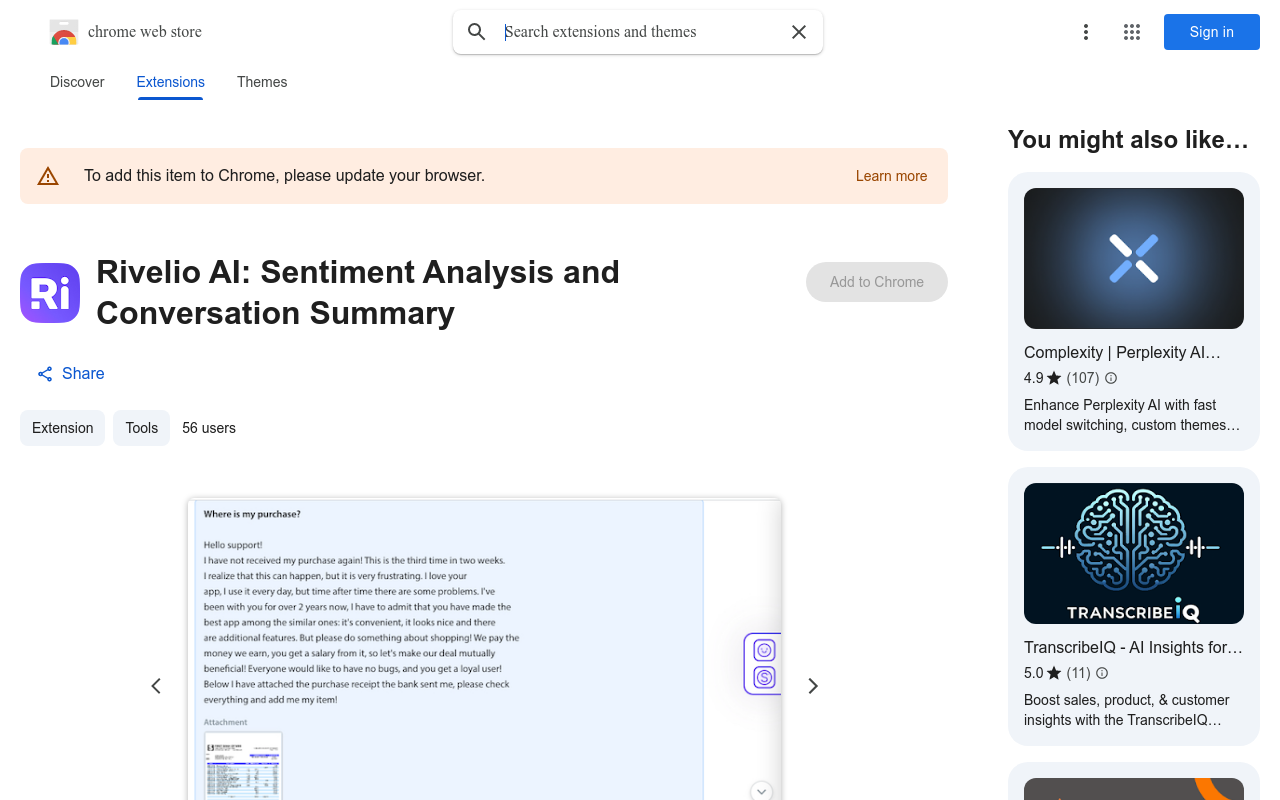Open the Complexity Perplexity AI thumbnail
This screenshot has width=1280, height=800.
1134,258
